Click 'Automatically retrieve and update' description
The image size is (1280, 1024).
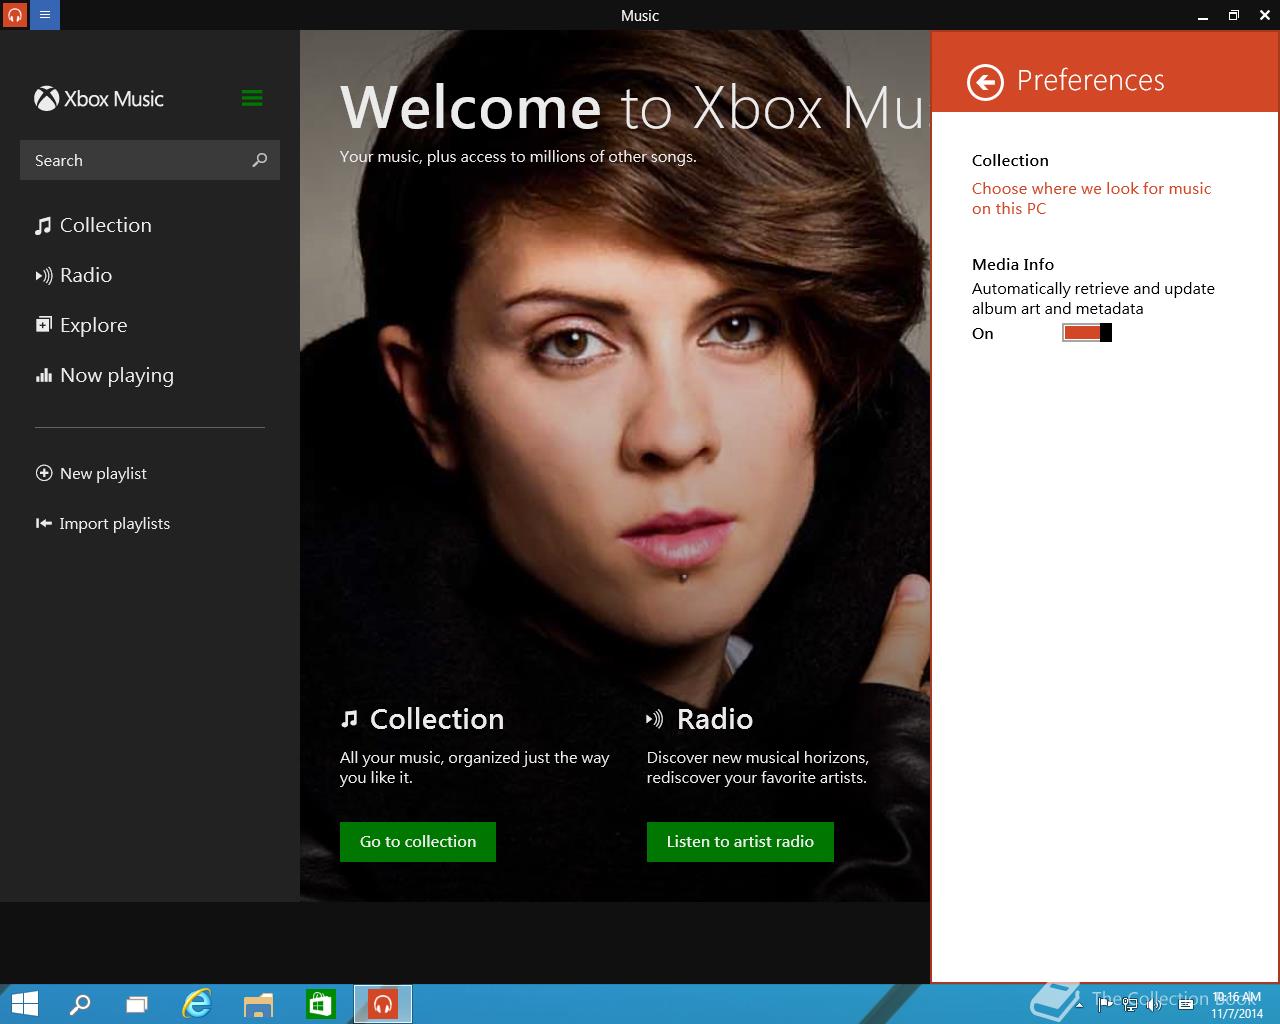(x=1093, y=299)
